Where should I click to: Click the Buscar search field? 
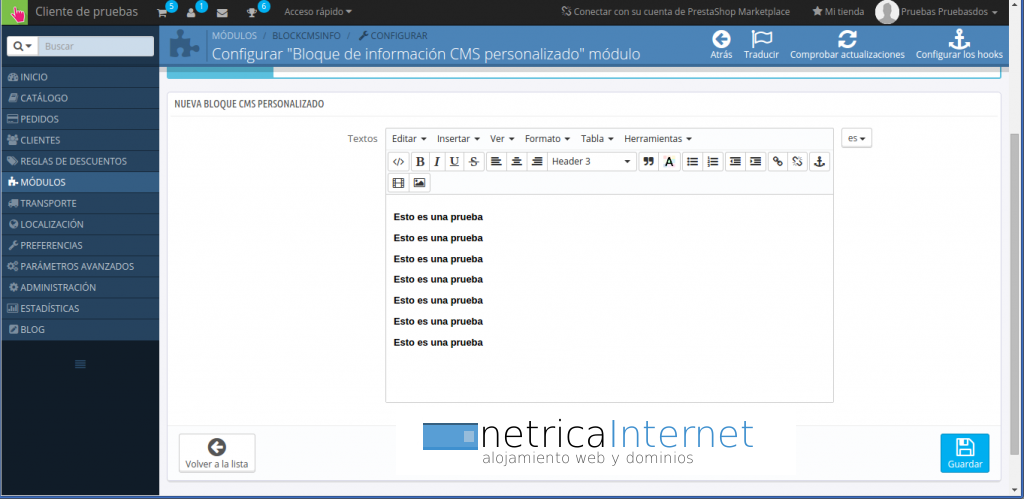(x=96, y=46)
